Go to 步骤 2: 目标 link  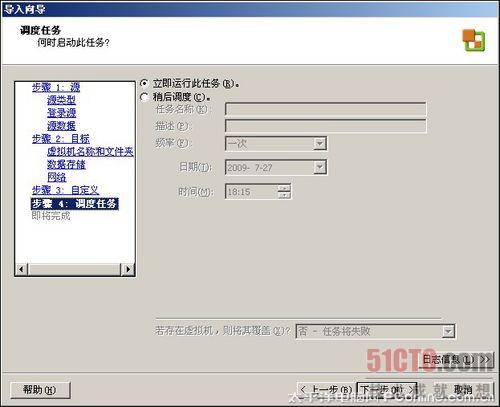point(61,139)
